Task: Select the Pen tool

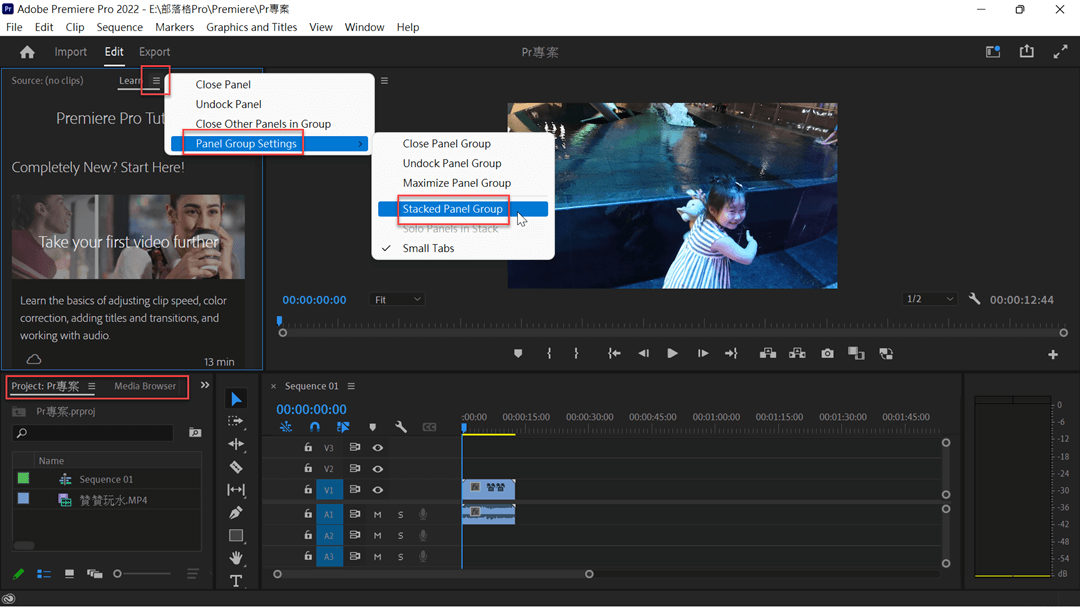Action: click(236, 513)
